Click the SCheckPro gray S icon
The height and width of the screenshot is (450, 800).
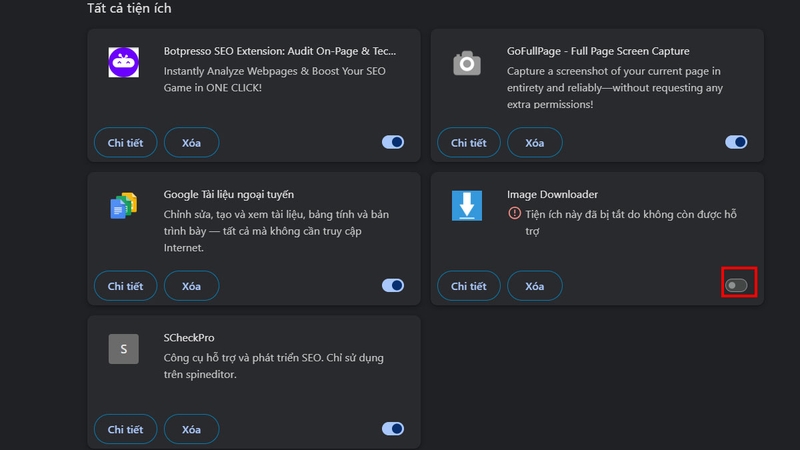pyautogui.click(x=123, y=349)
